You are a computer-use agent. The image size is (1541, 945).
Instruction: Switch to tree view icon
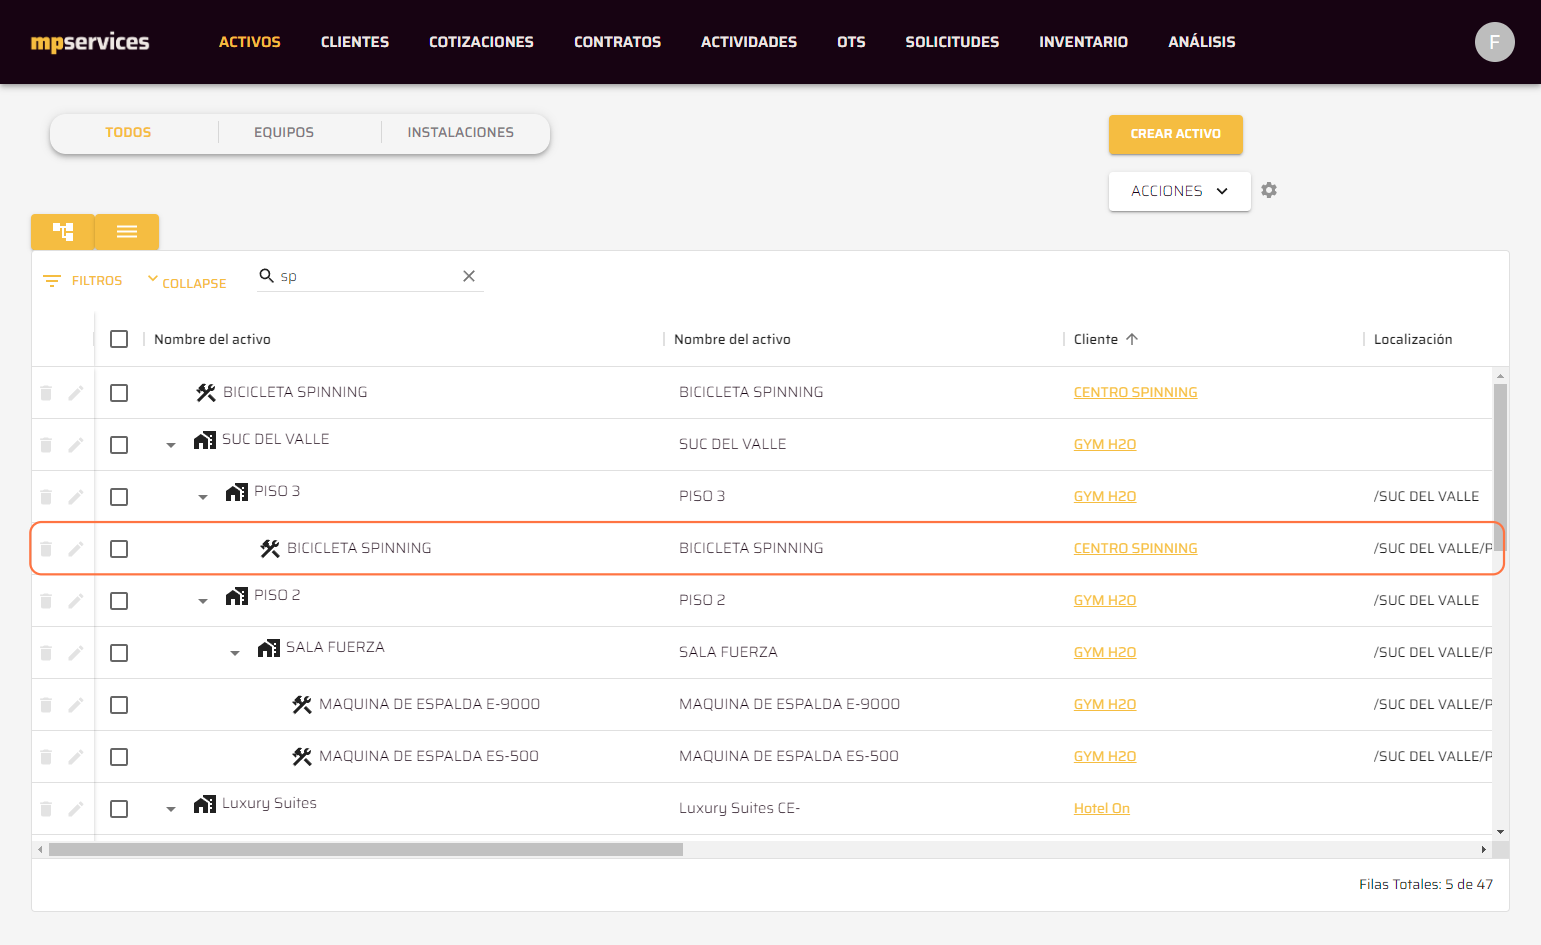pyautogui.click(x=63, y=232)
